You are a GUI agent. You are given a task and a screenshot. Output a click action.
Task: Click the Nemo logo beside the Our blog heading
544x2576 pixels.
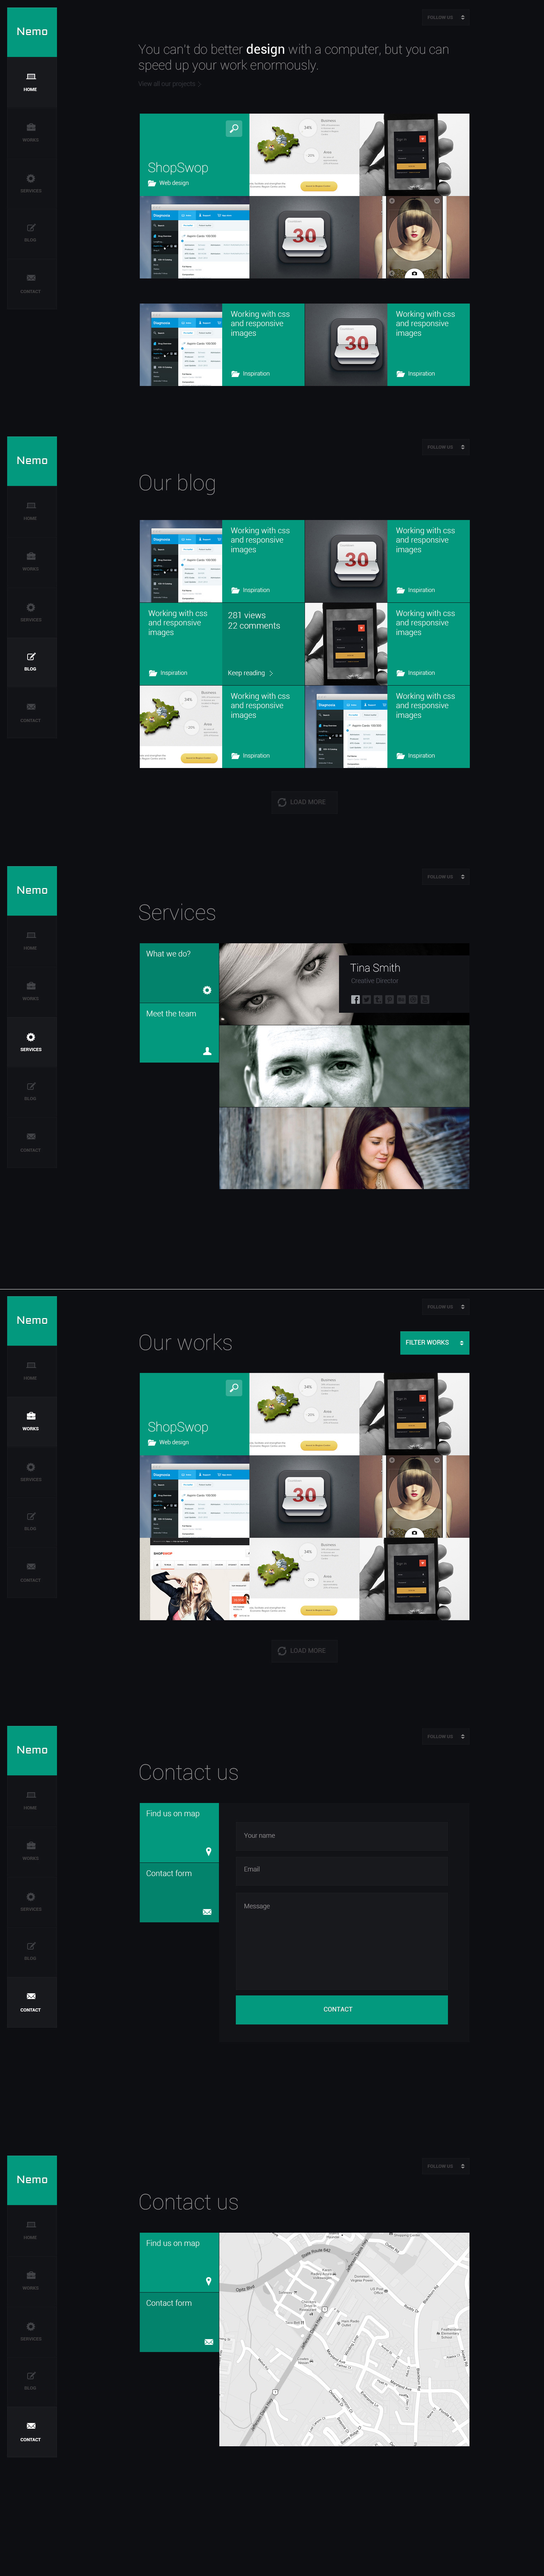[x=32, y=461]
